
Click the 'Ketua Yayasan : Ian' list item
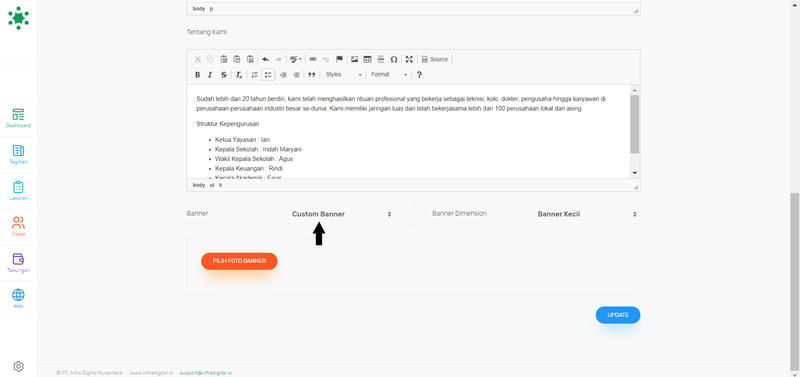pos(242,139)
